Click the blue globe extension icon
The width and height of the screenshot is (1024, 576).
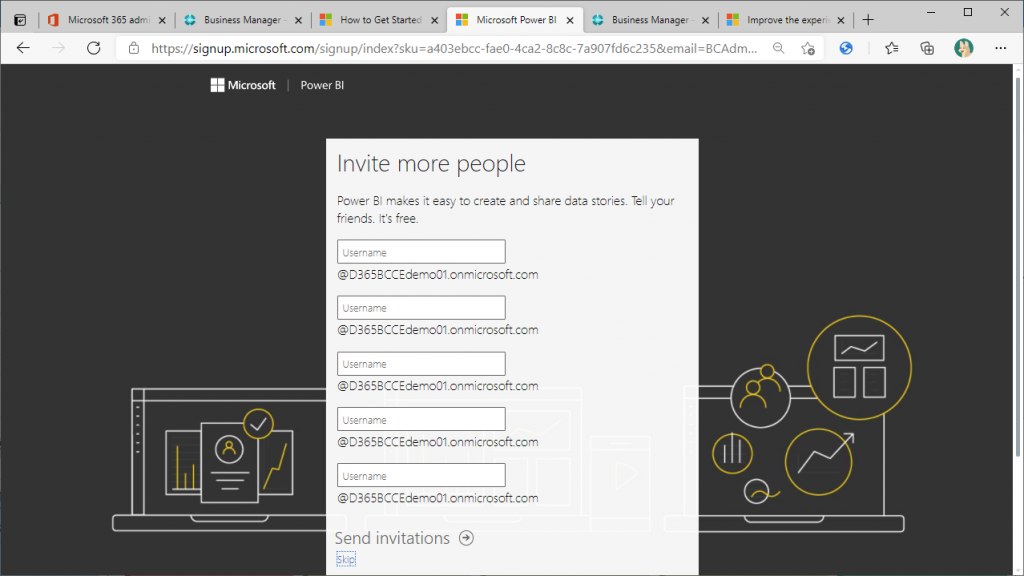[x=846, y=48]
